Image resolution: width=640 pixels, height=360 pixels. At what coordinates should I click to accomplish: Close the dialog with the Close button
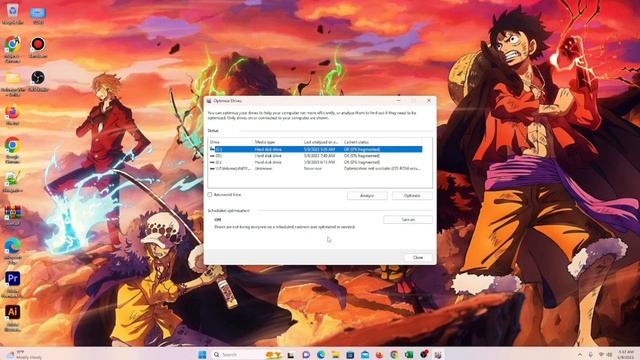tap(418, 258)
